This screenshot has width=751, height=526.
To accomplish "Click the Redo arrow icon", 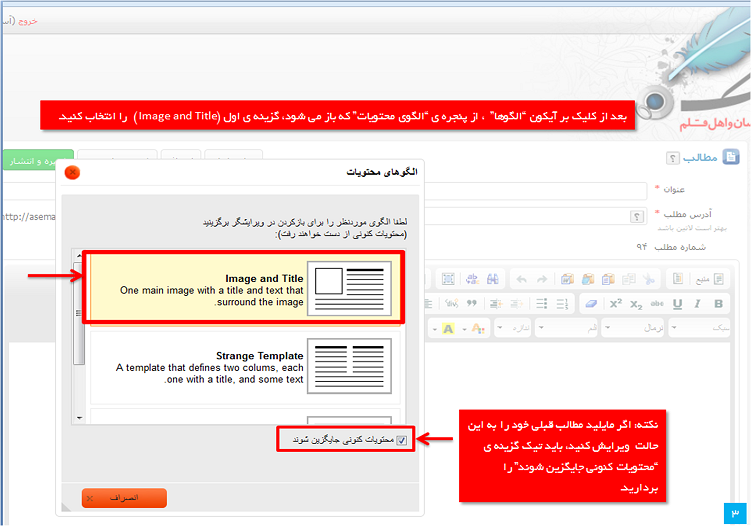I will tap(542, 279).
